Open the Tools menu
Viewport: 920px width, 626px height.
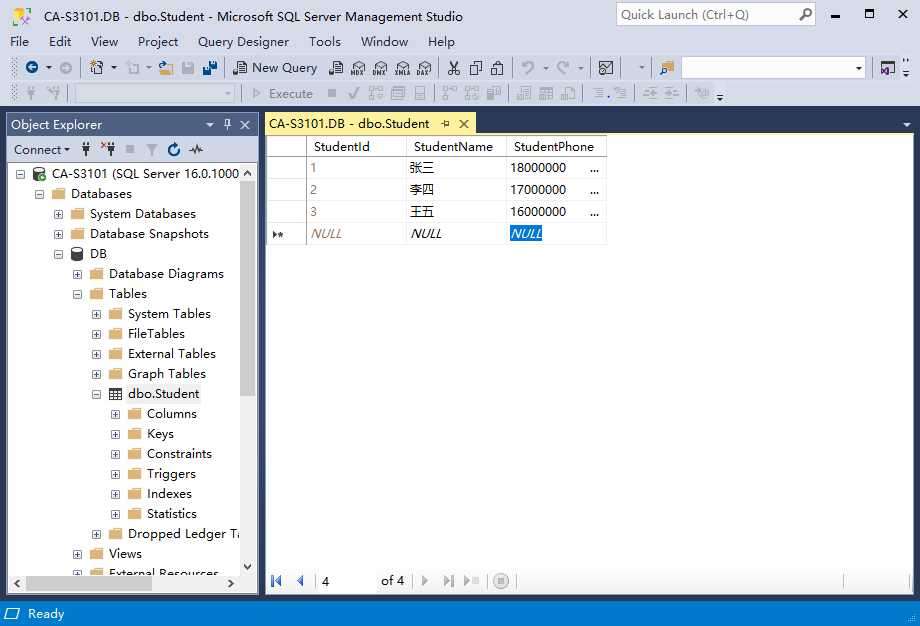click(325, 42)
